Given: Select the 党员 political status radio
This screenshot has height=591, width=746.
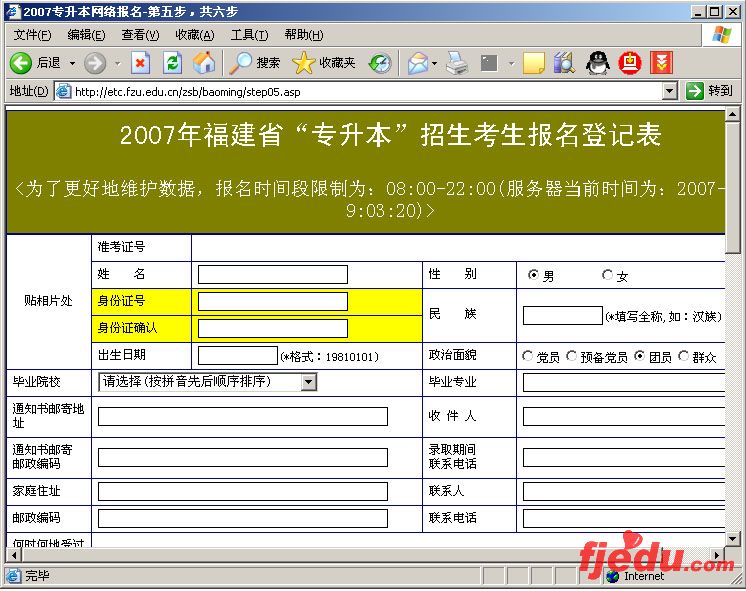Looking at the screenshot, I should coord(528,357).
